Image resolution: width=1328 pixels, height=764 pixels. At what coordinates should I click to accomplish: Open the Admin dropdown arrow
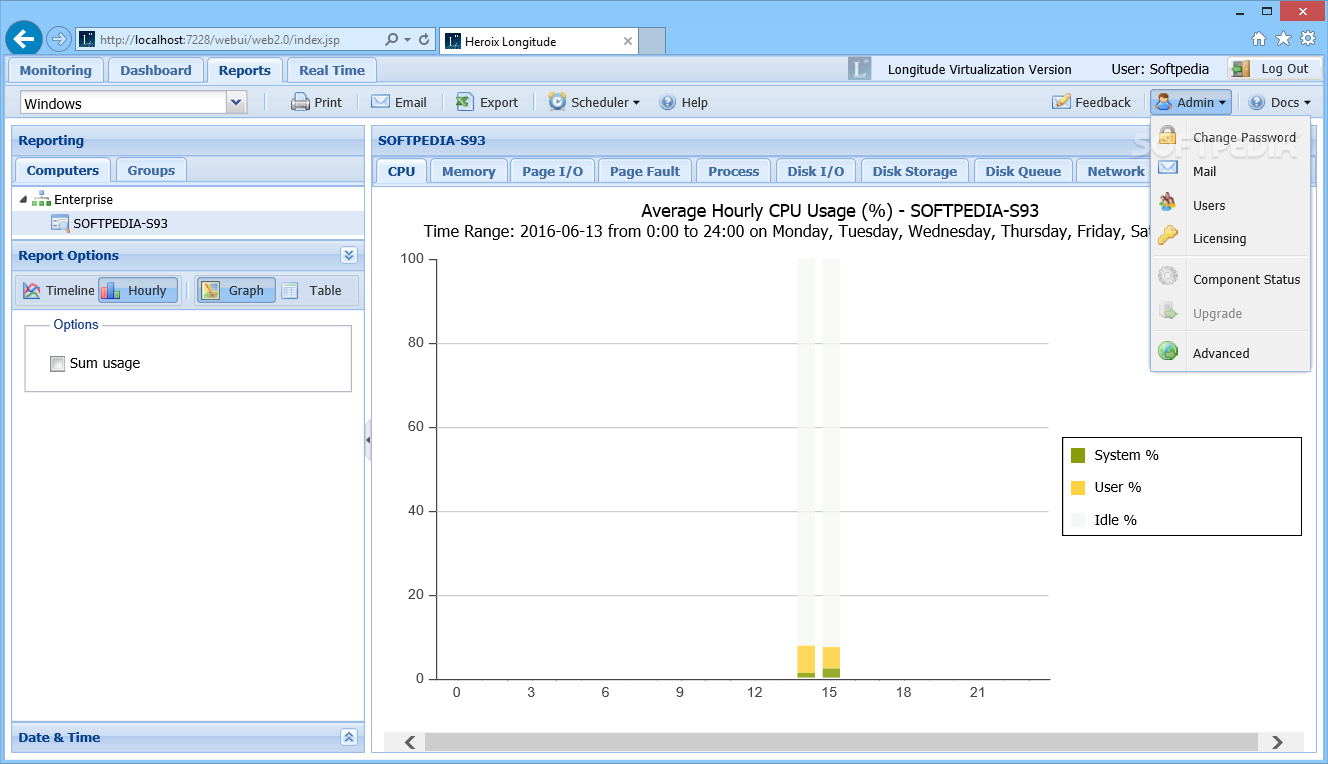1222,103
